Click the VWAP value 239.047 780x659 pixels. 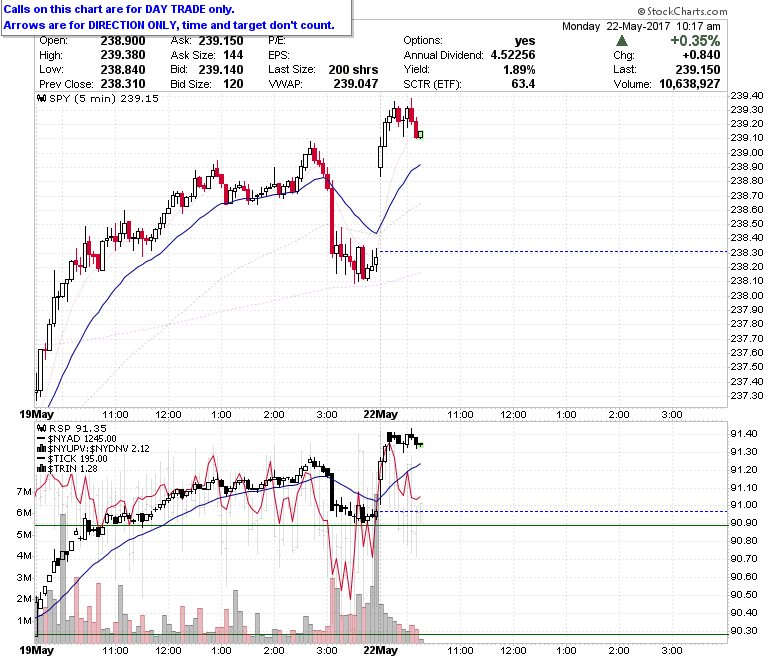tap(356, 84)
